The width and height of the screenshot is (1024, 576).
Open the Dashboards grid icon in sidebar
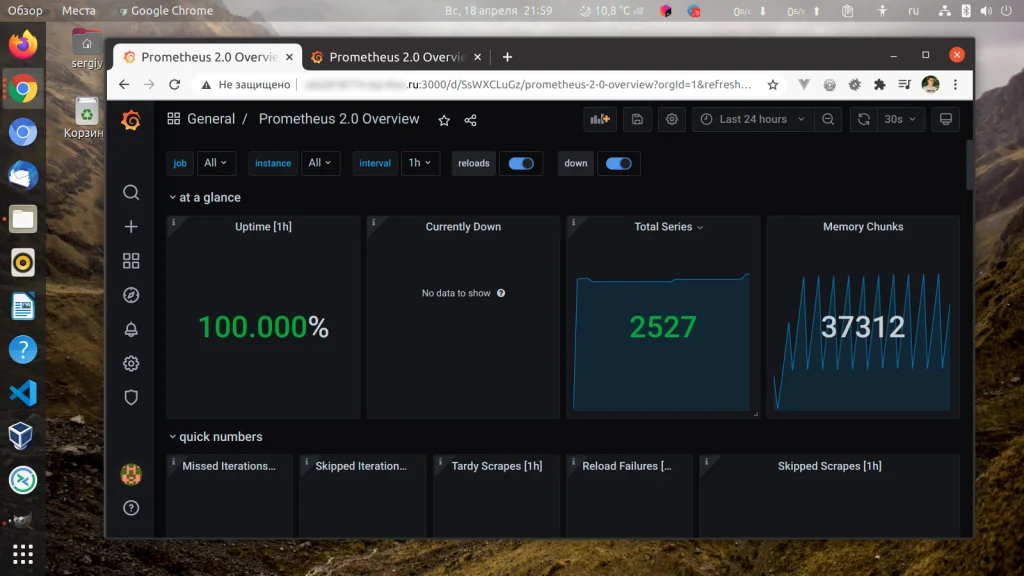pyautogui.click(x=130, y=260)
